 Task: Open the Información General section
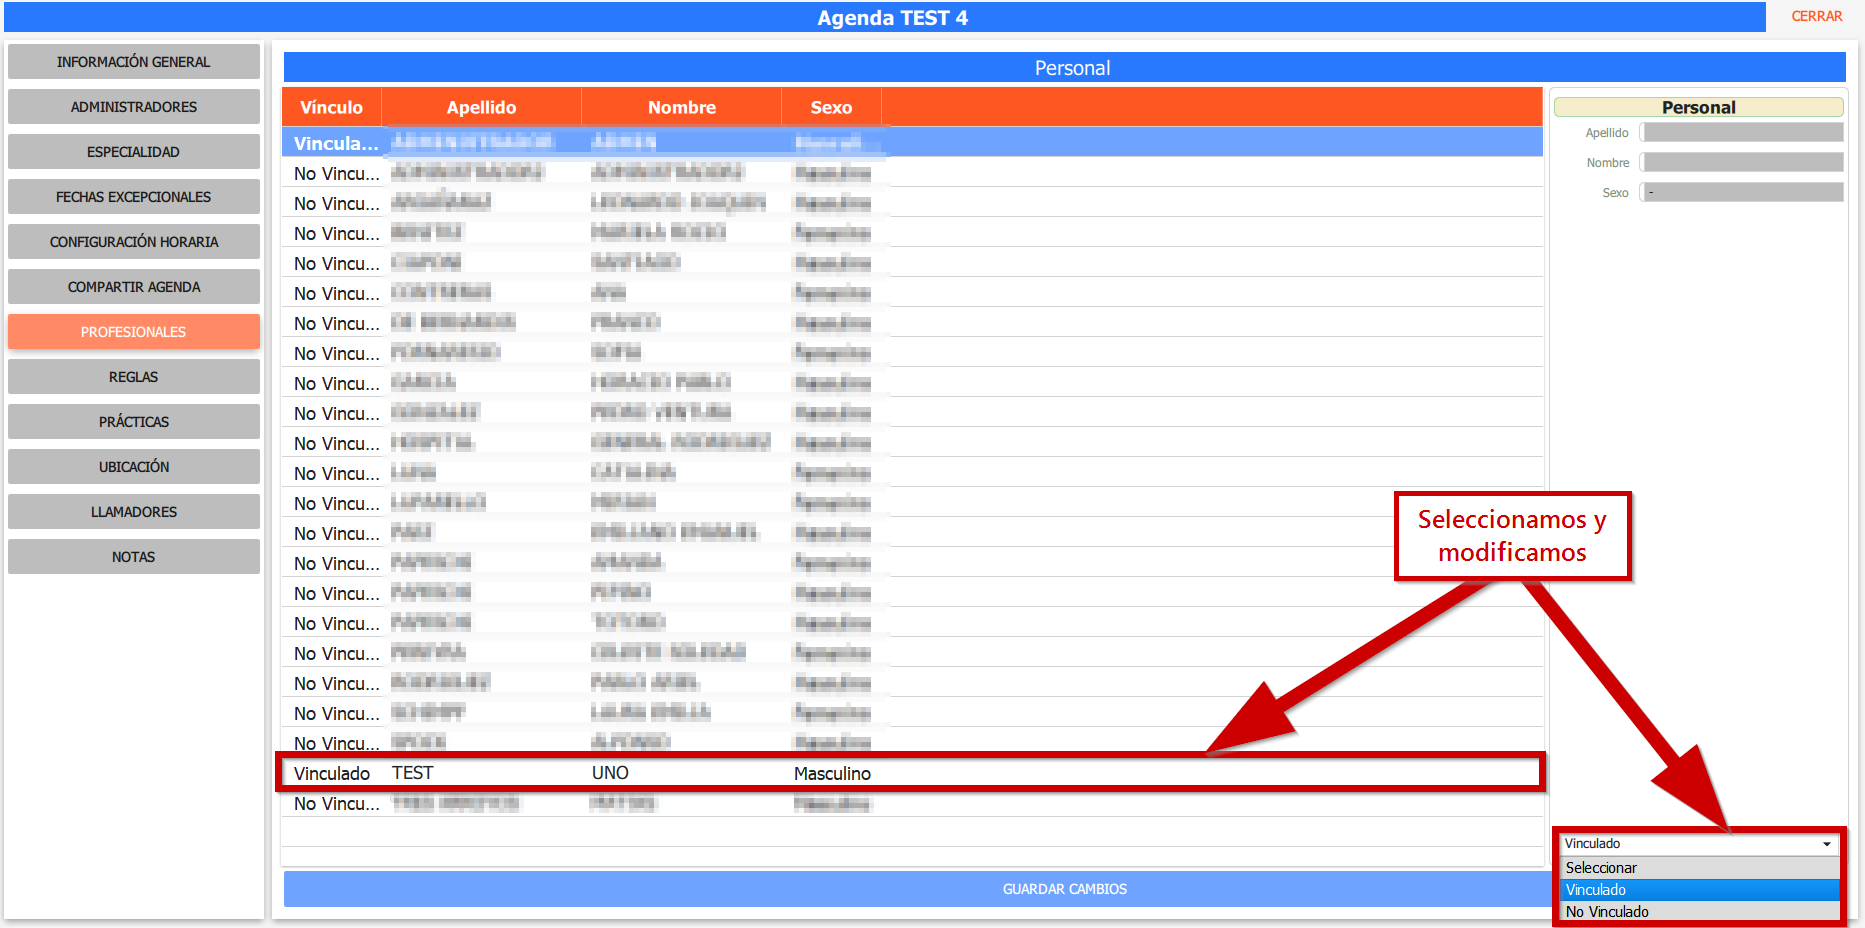click(x=133, y=62)
